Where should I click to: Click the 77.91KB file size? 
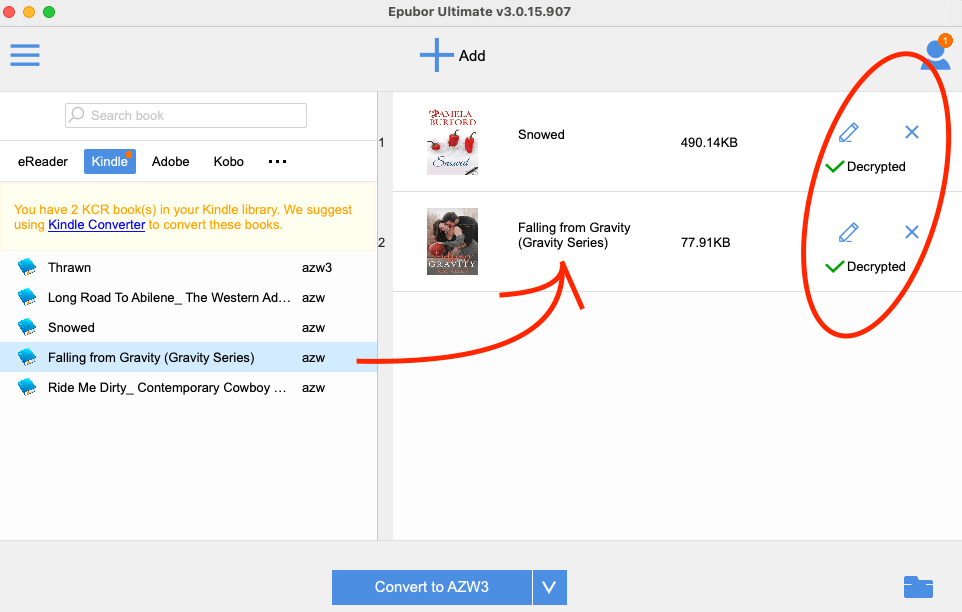point(706,243)
